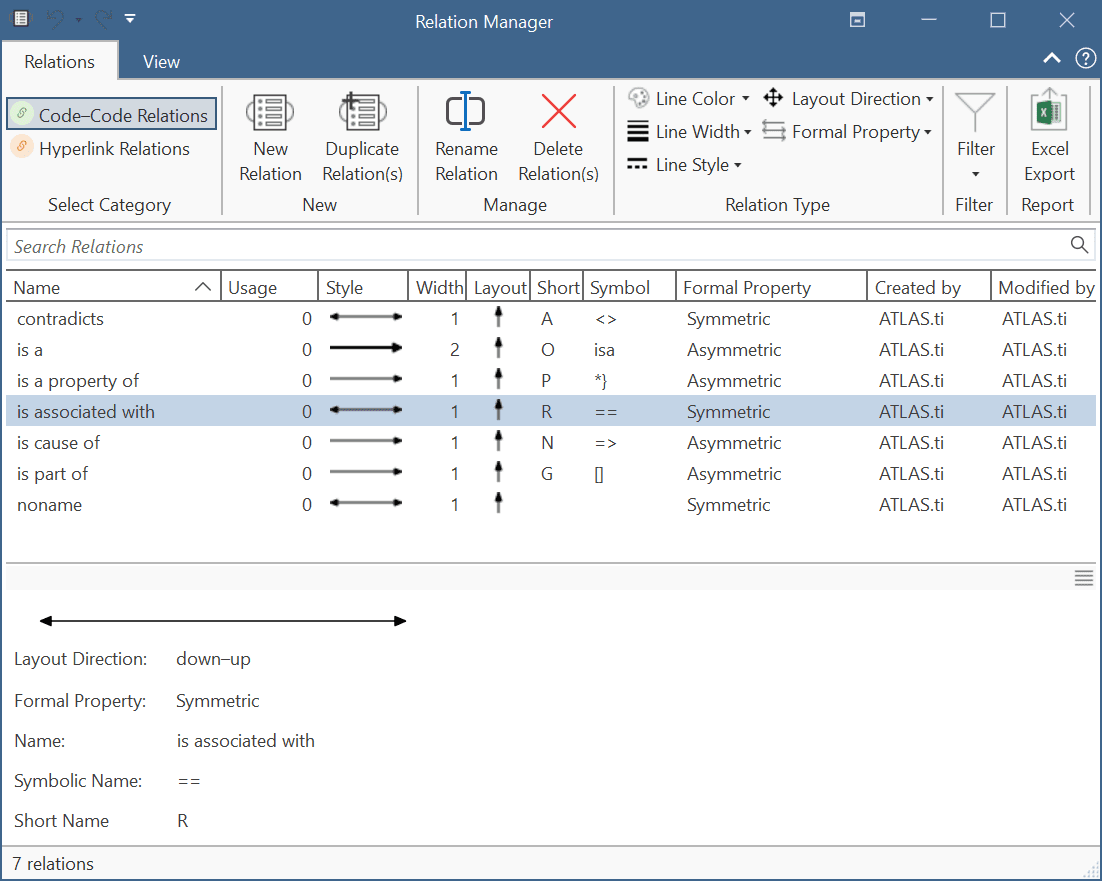Click the 'isa' symbol cell
Viewport: 1102px width, 881px height.
coord(604,350)
